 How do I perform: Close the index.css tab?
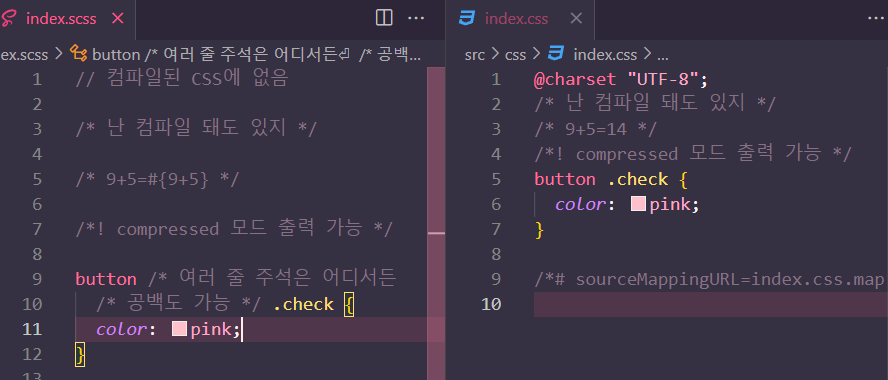[x=576, y=19]
